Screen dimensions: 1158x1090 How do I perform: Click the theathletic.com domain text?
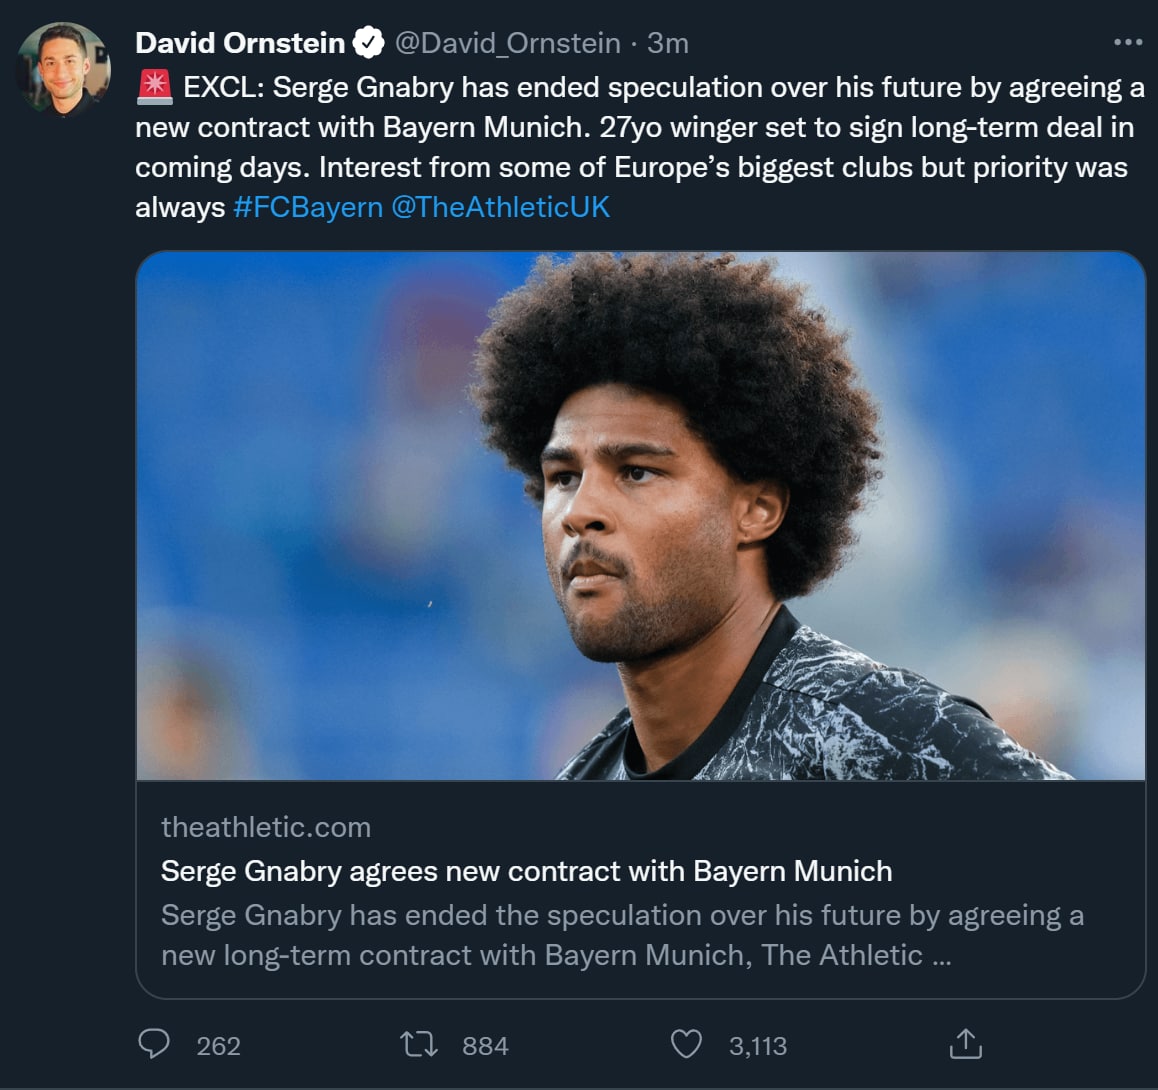[x=266, y=827]
